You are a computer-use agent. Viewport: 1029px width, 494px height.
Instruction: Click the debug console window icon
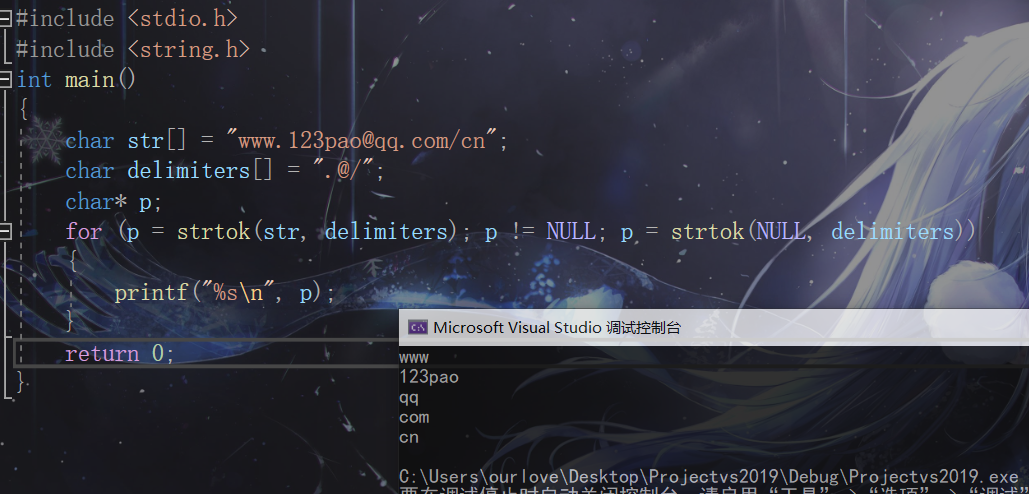417,327
